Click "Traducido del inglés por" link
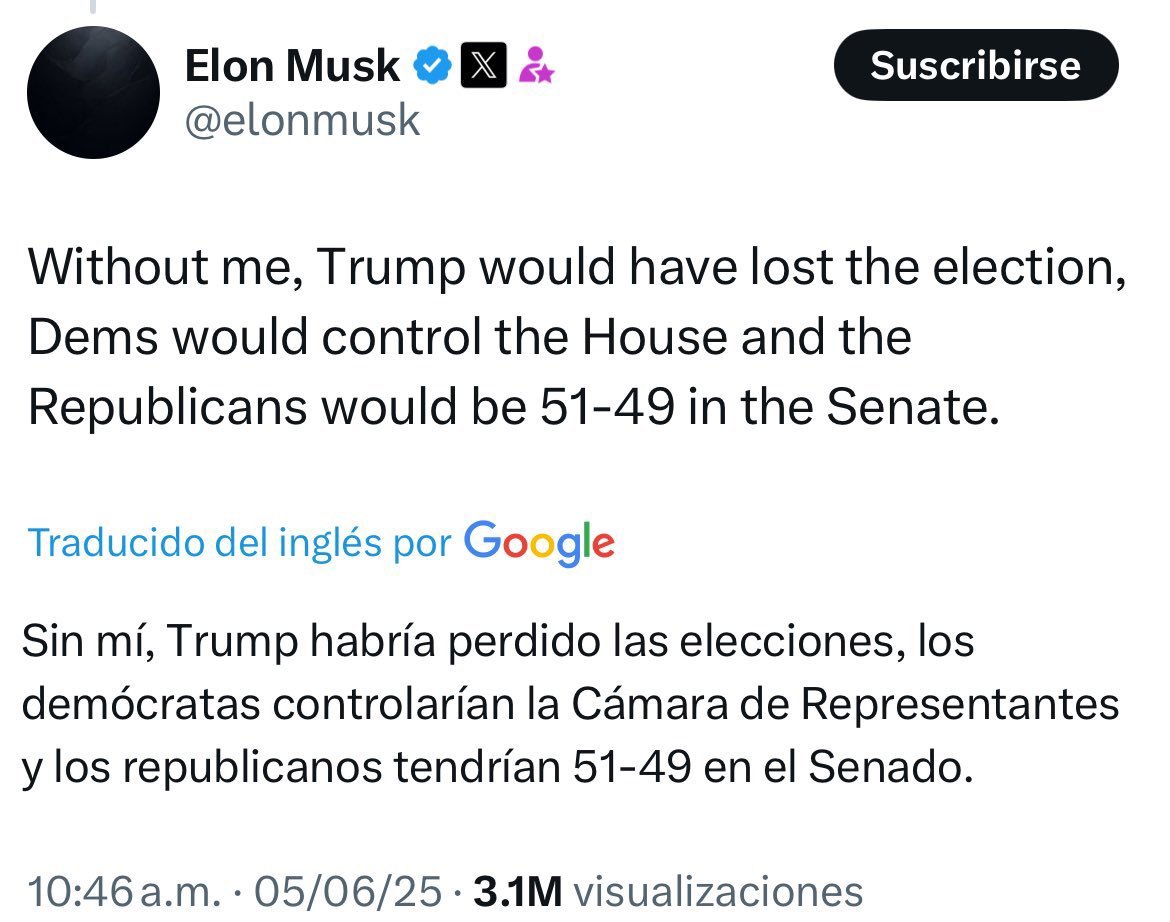The height and width of the screenshot is (922, 1170). [x=240, y=542]
